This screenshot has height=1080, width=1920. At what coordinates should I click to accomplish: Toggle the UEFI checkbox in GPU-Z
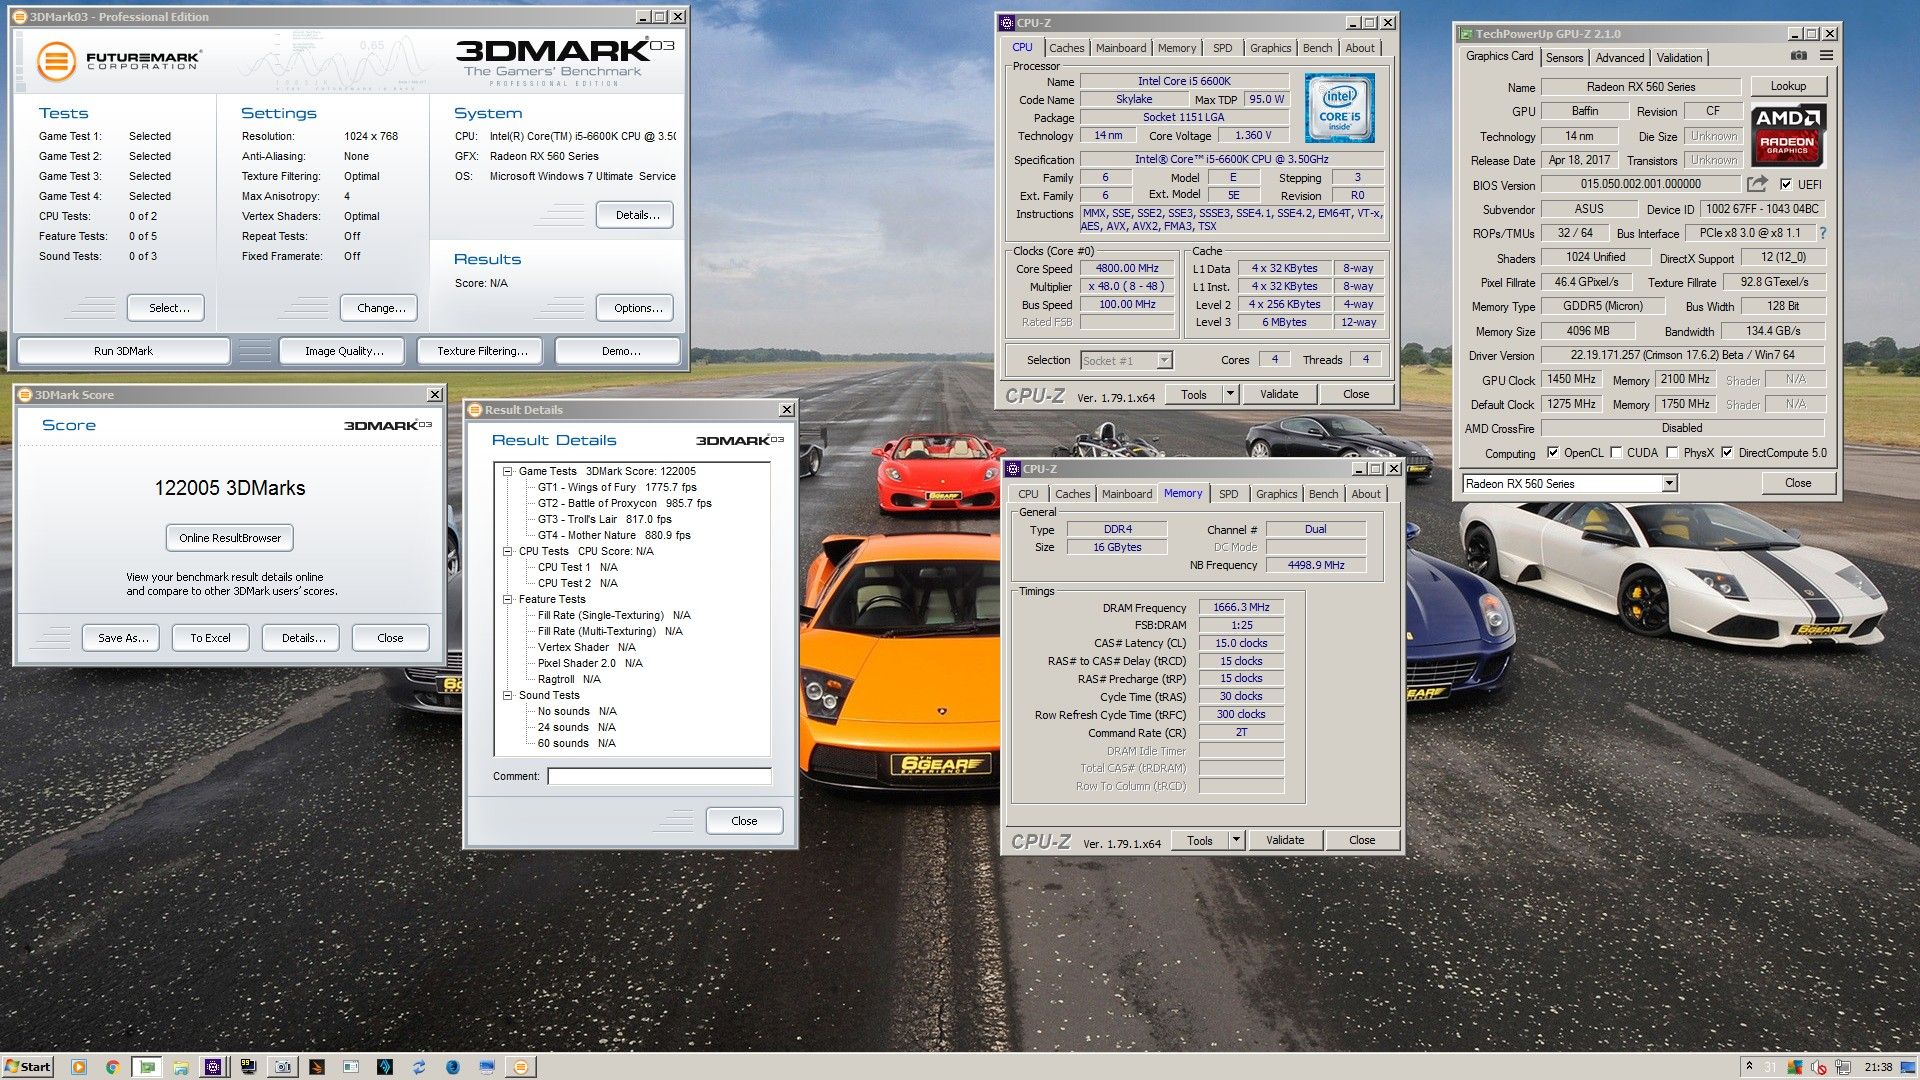pyautogui.click(x=1786, y=184)
